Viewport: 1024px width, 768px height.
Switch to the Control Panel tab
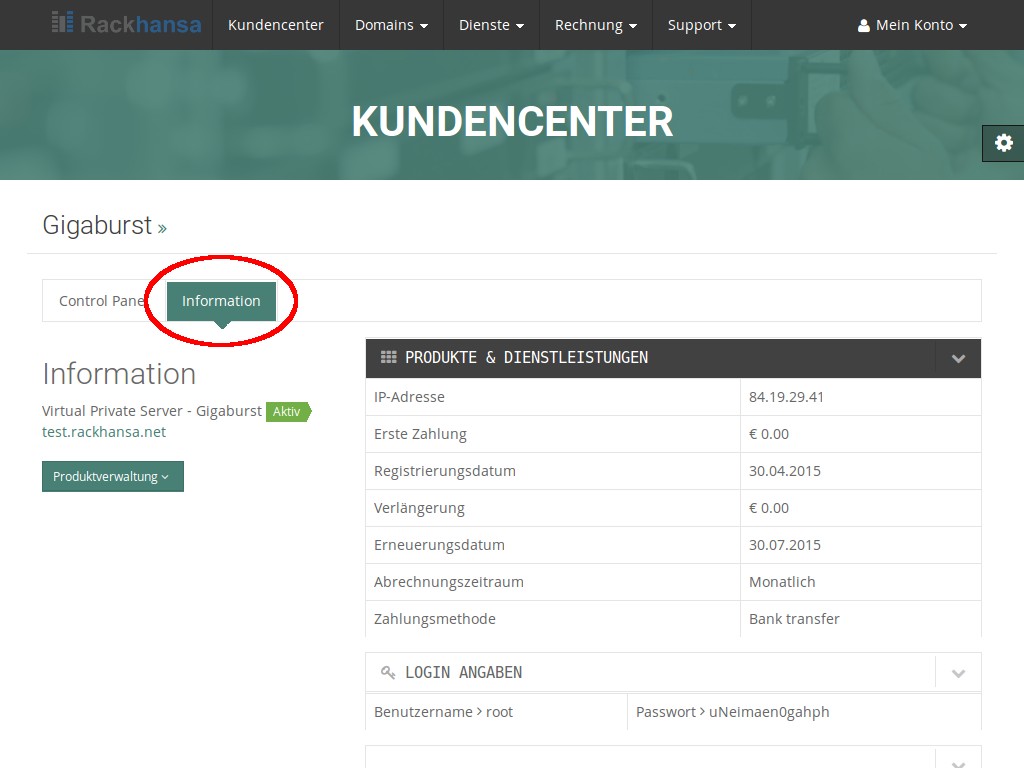click(x=102, y=301)
